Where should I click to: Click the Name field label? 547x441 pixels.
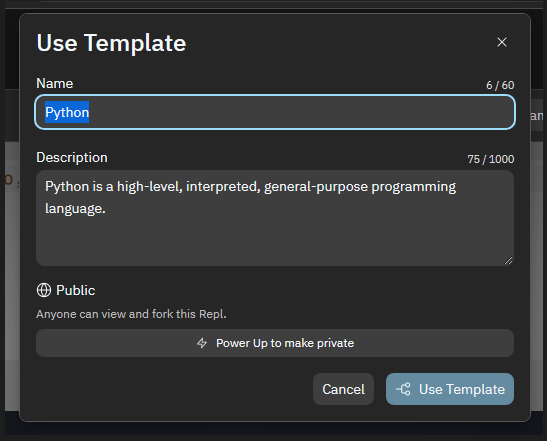coord(55,83)
